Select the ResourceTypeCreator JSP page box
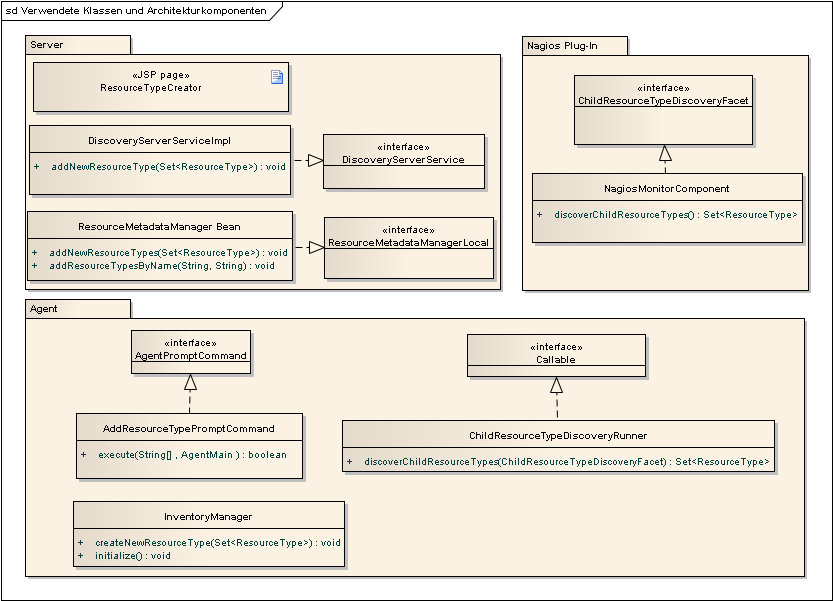 pyautogui.click(x=161, y=87)
